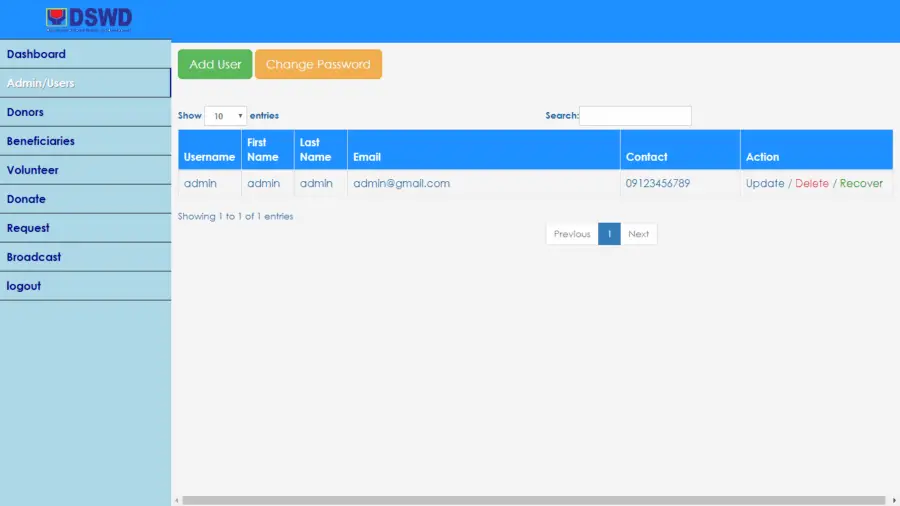Click the scrollbar right arrow

(894, 500)
